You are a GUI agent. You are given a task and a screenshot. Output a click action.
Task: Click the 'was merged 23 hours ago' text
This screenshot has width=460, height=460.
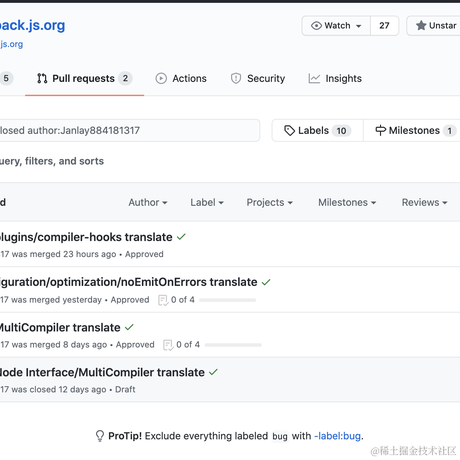64,254
